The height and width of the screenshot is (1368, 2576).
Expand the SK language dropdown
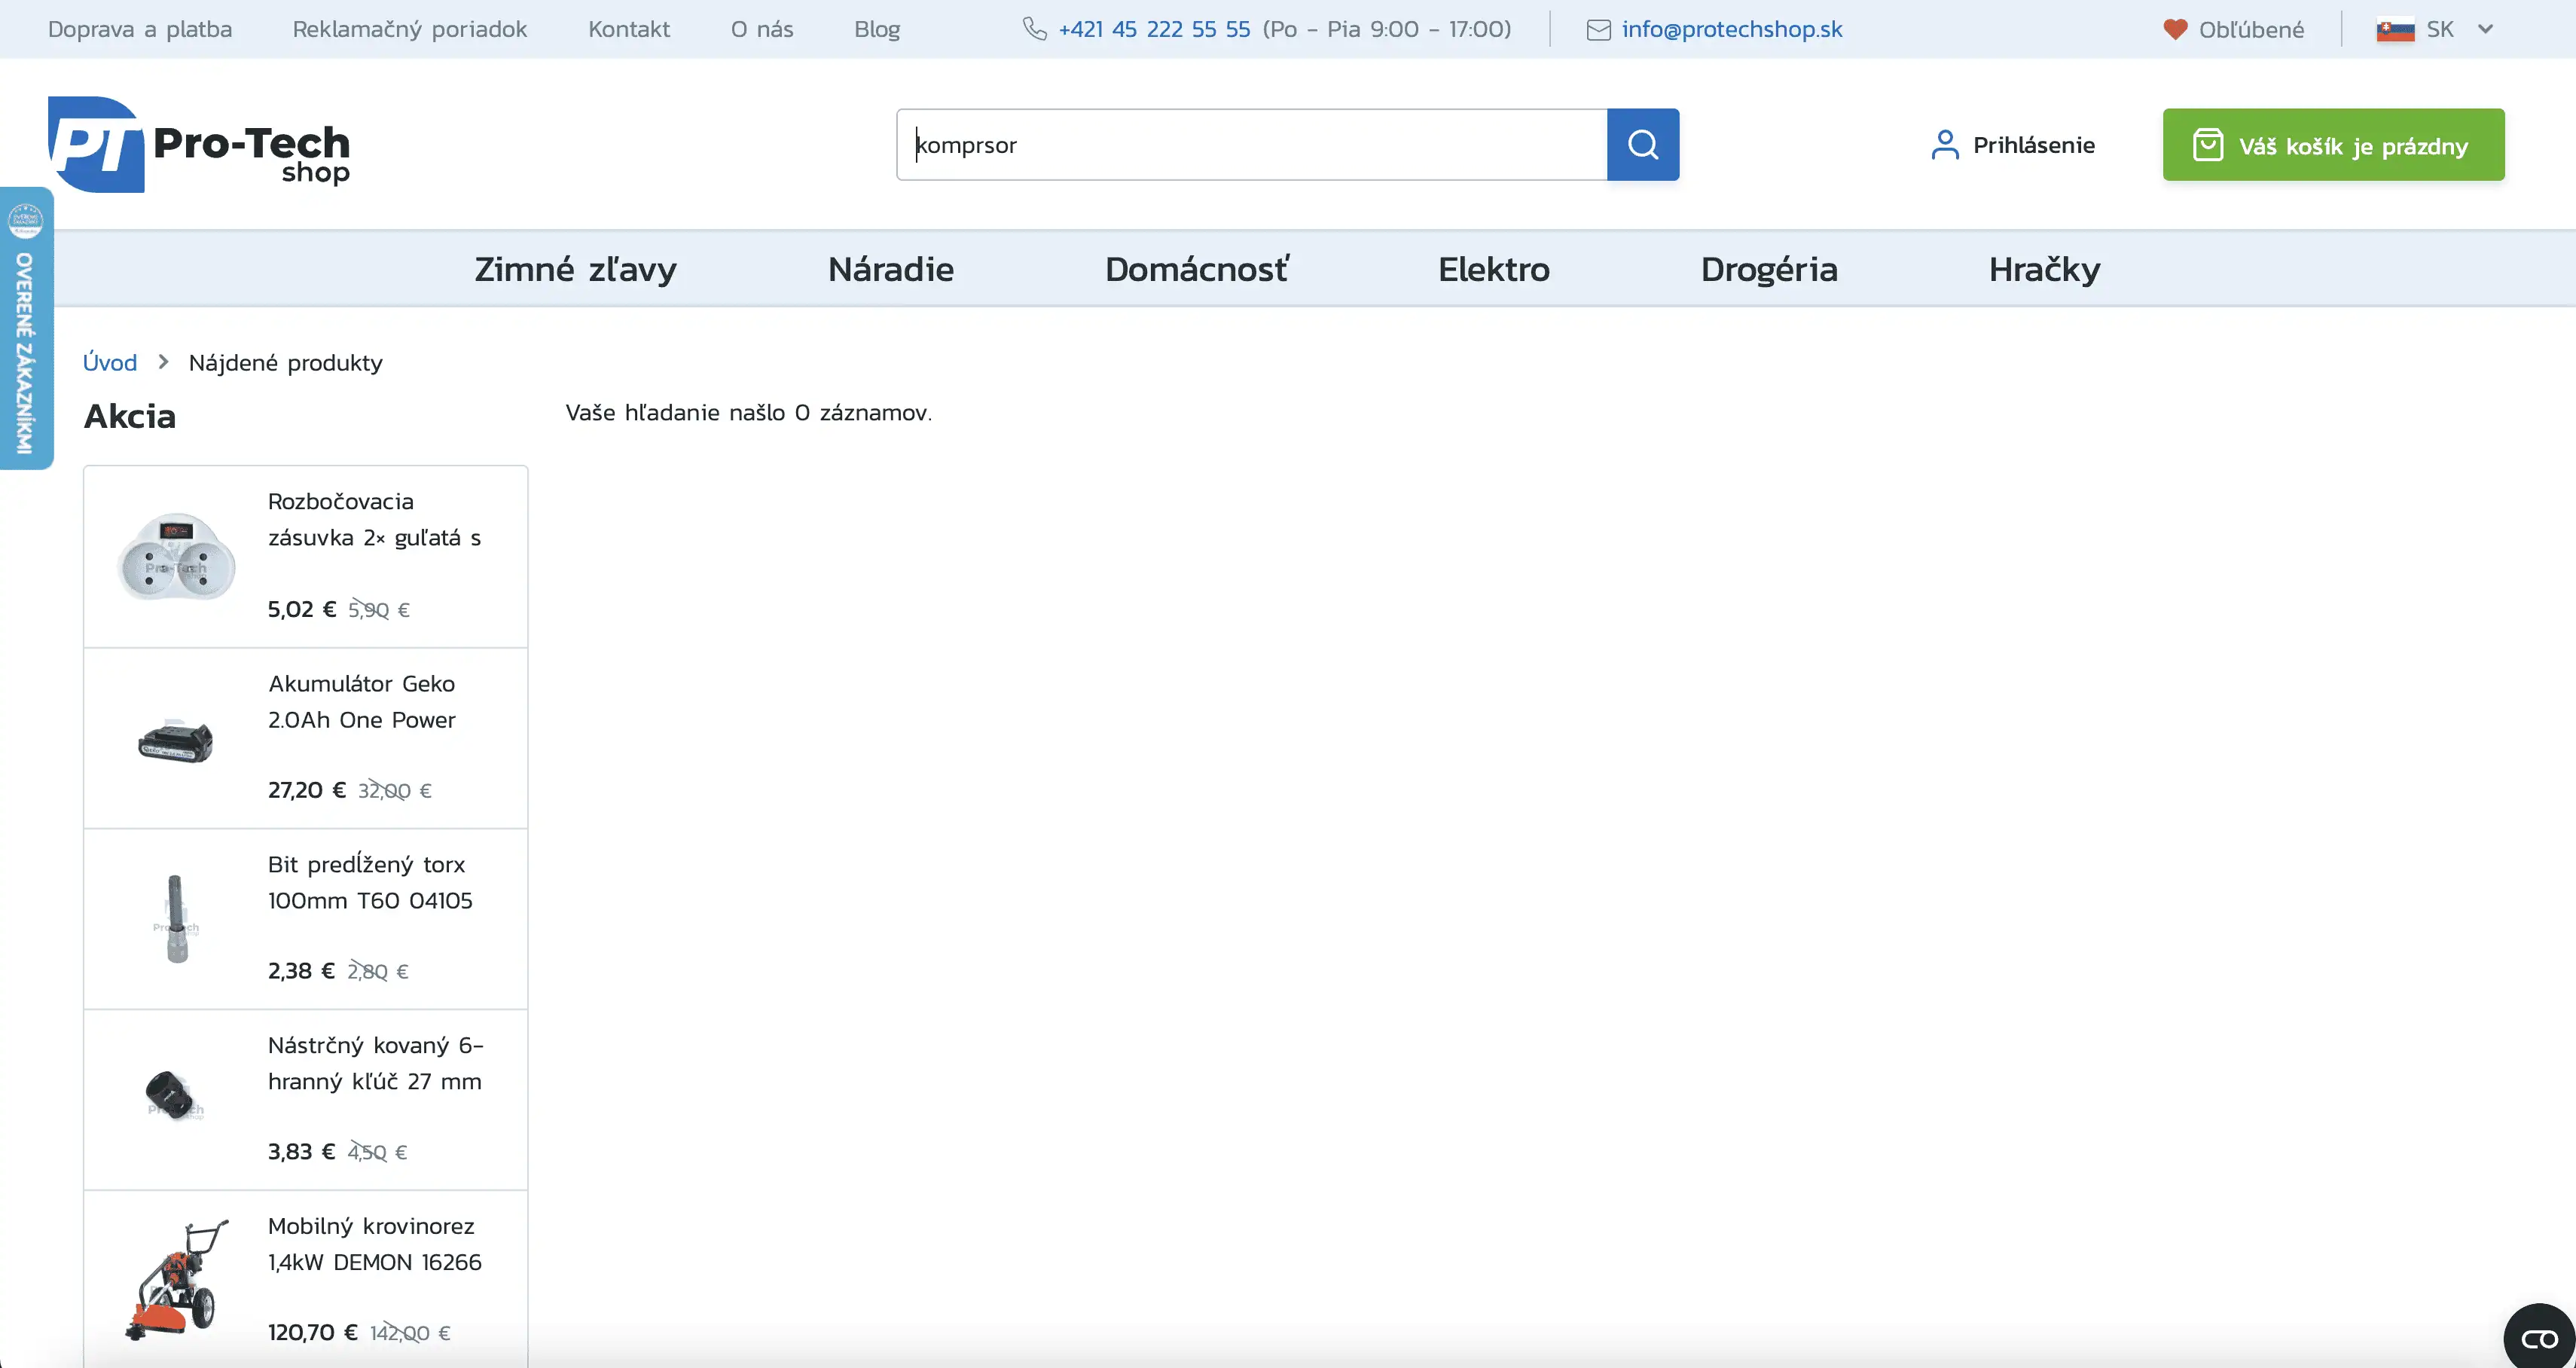click(2485, 29)
